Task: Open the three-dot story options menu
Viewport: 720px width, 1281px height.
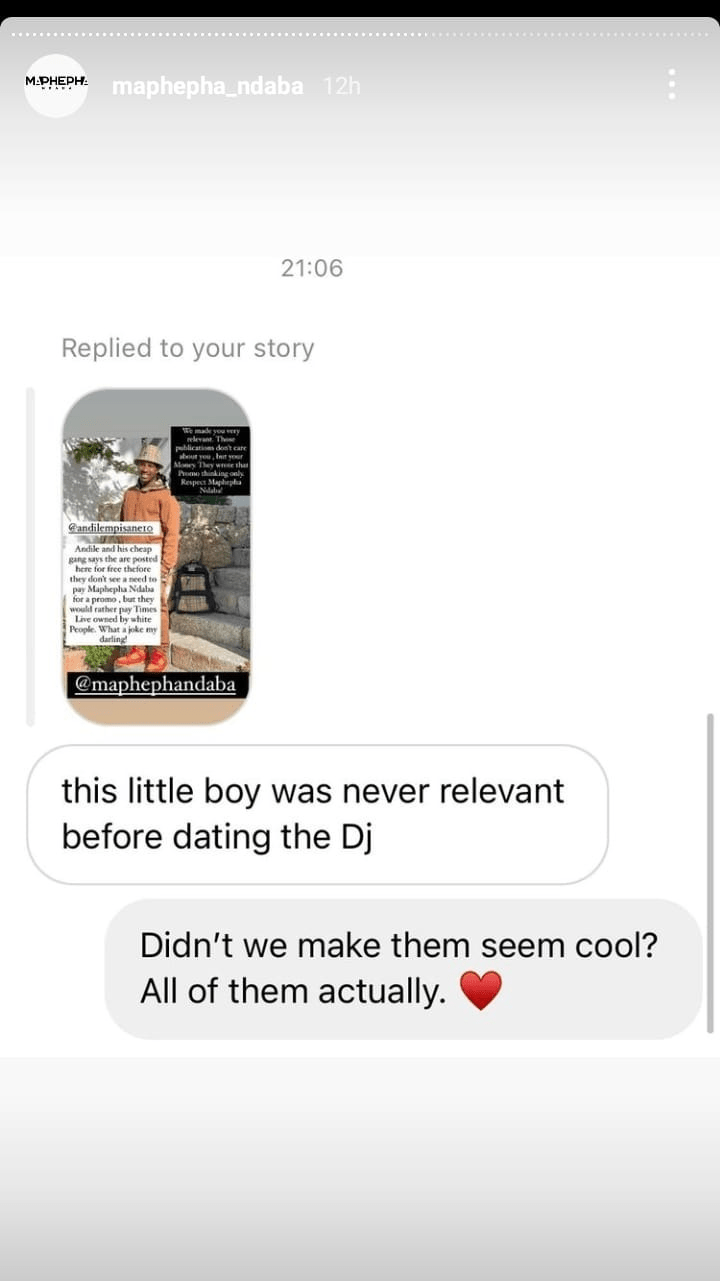Action: tap(671, 84)
